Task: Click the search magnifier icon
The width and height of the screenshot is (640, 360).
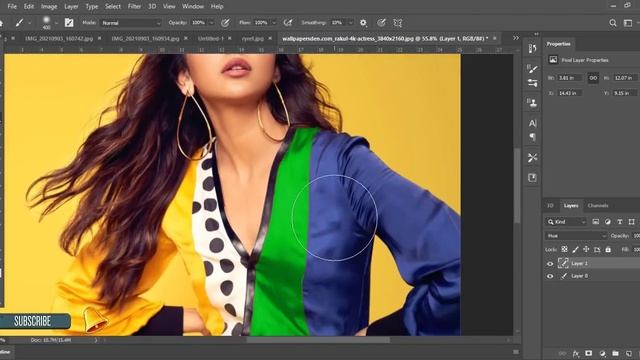Action: point(613,23)
